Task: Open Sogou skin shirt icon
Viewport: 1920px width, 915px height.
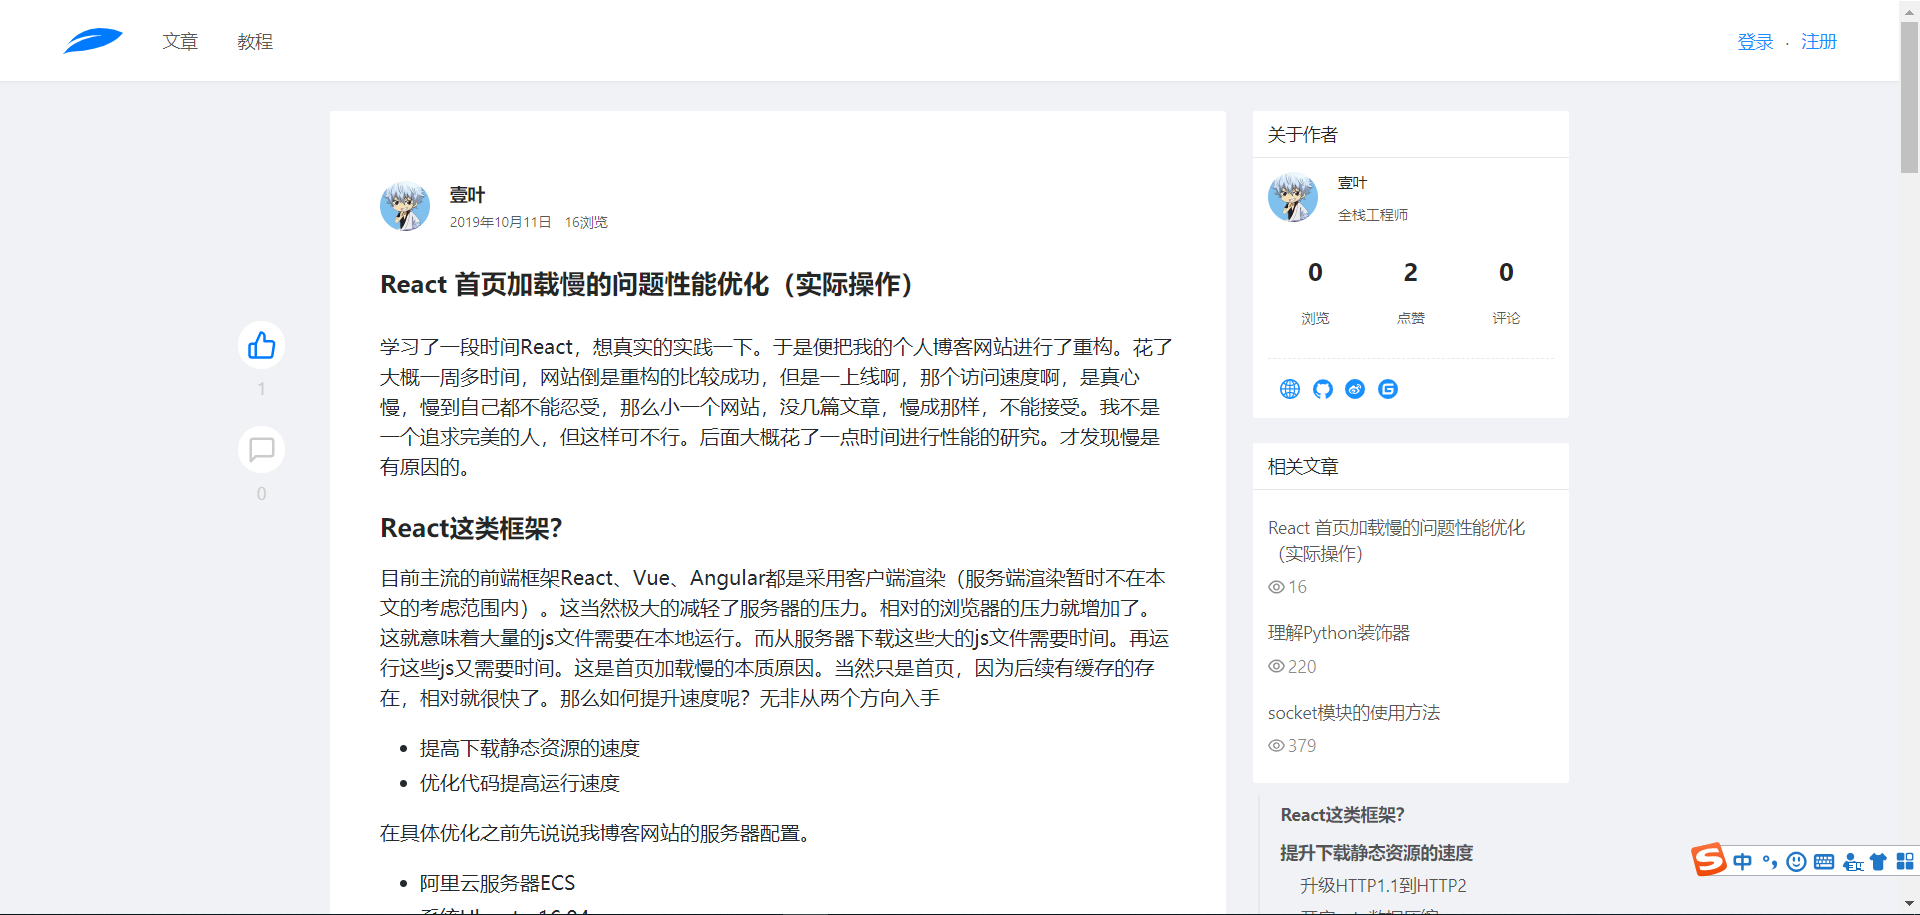Action: 1878,862
